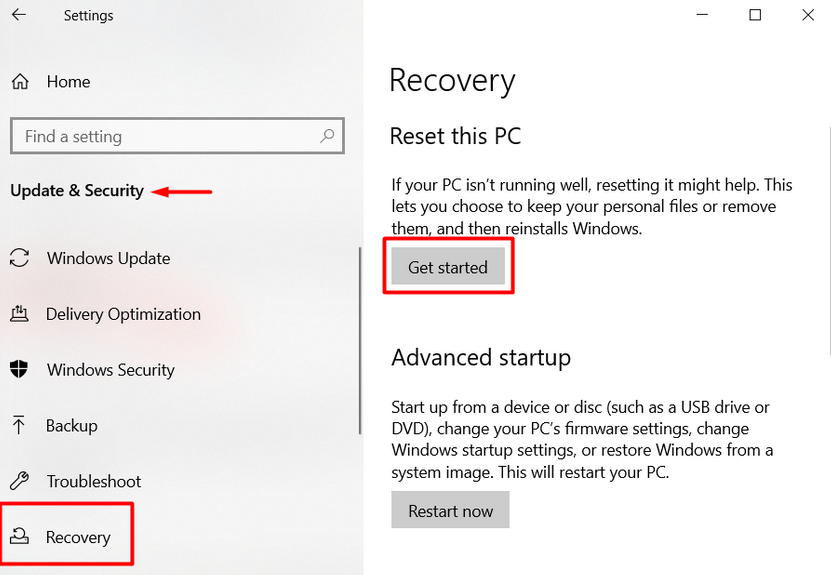Image resolution: width=831 pixels, height=575 pixels.
Task: Click the back arrow icon
Action: tap(19, 15)
